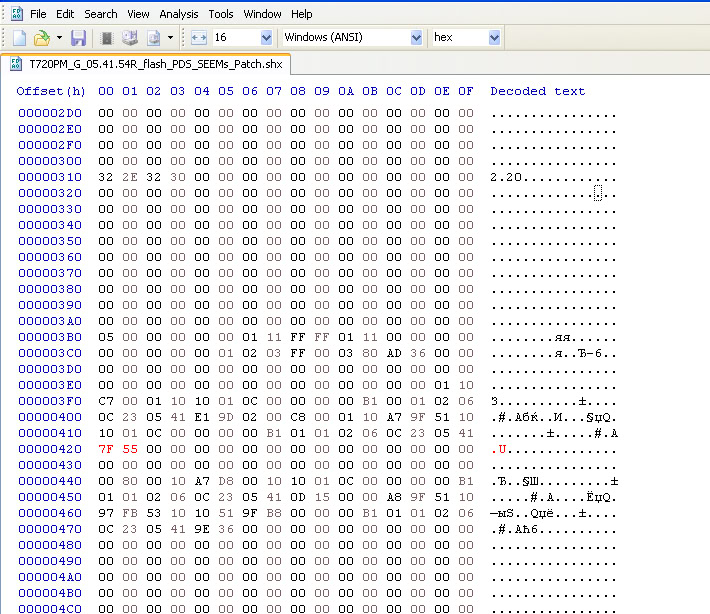
Task: Select the 05 byte starting row 000003B0
Action: [x=106, y=337]
